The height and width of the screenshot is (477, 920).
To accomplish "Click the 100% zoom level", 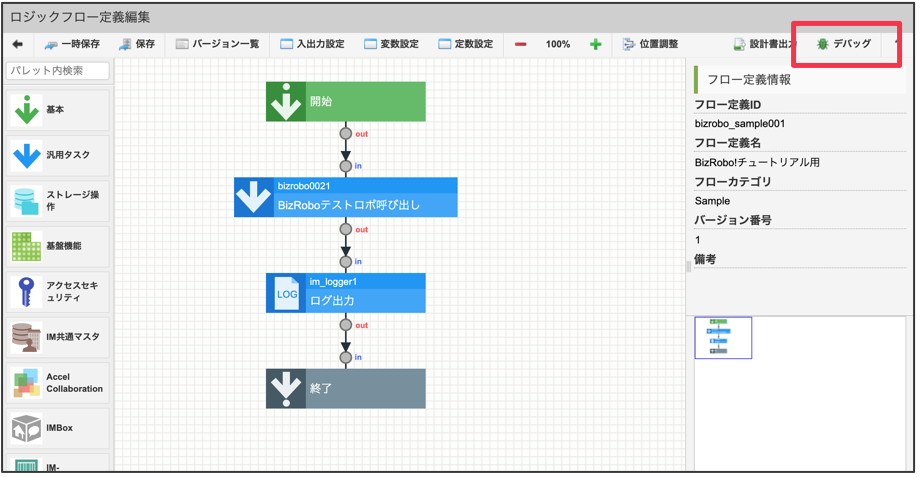I will tap(557, 44).
